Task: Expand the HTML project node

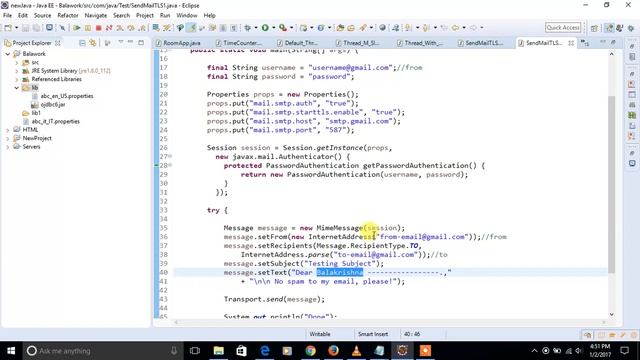Action: (8, 130)
